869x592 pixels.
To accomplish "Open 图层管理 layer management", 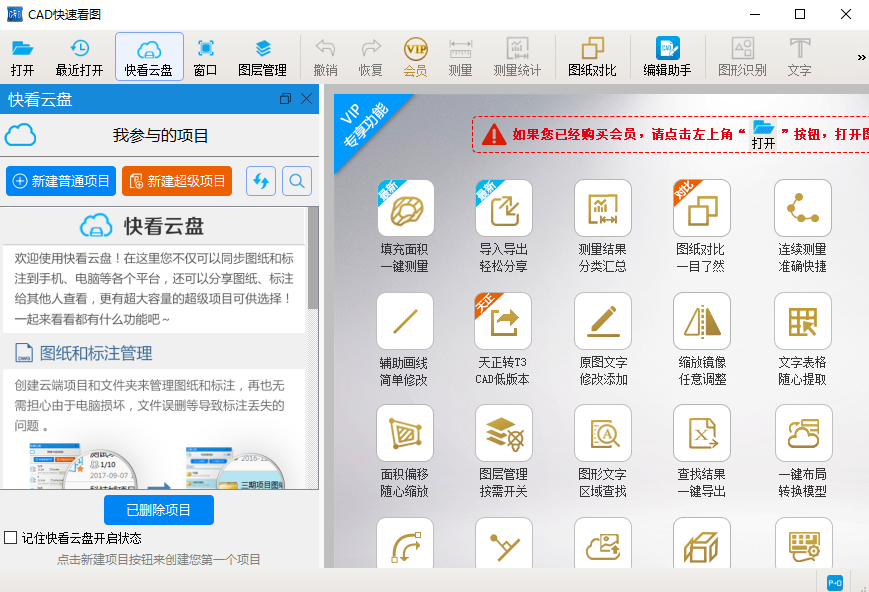I will [x=262, y=57].
